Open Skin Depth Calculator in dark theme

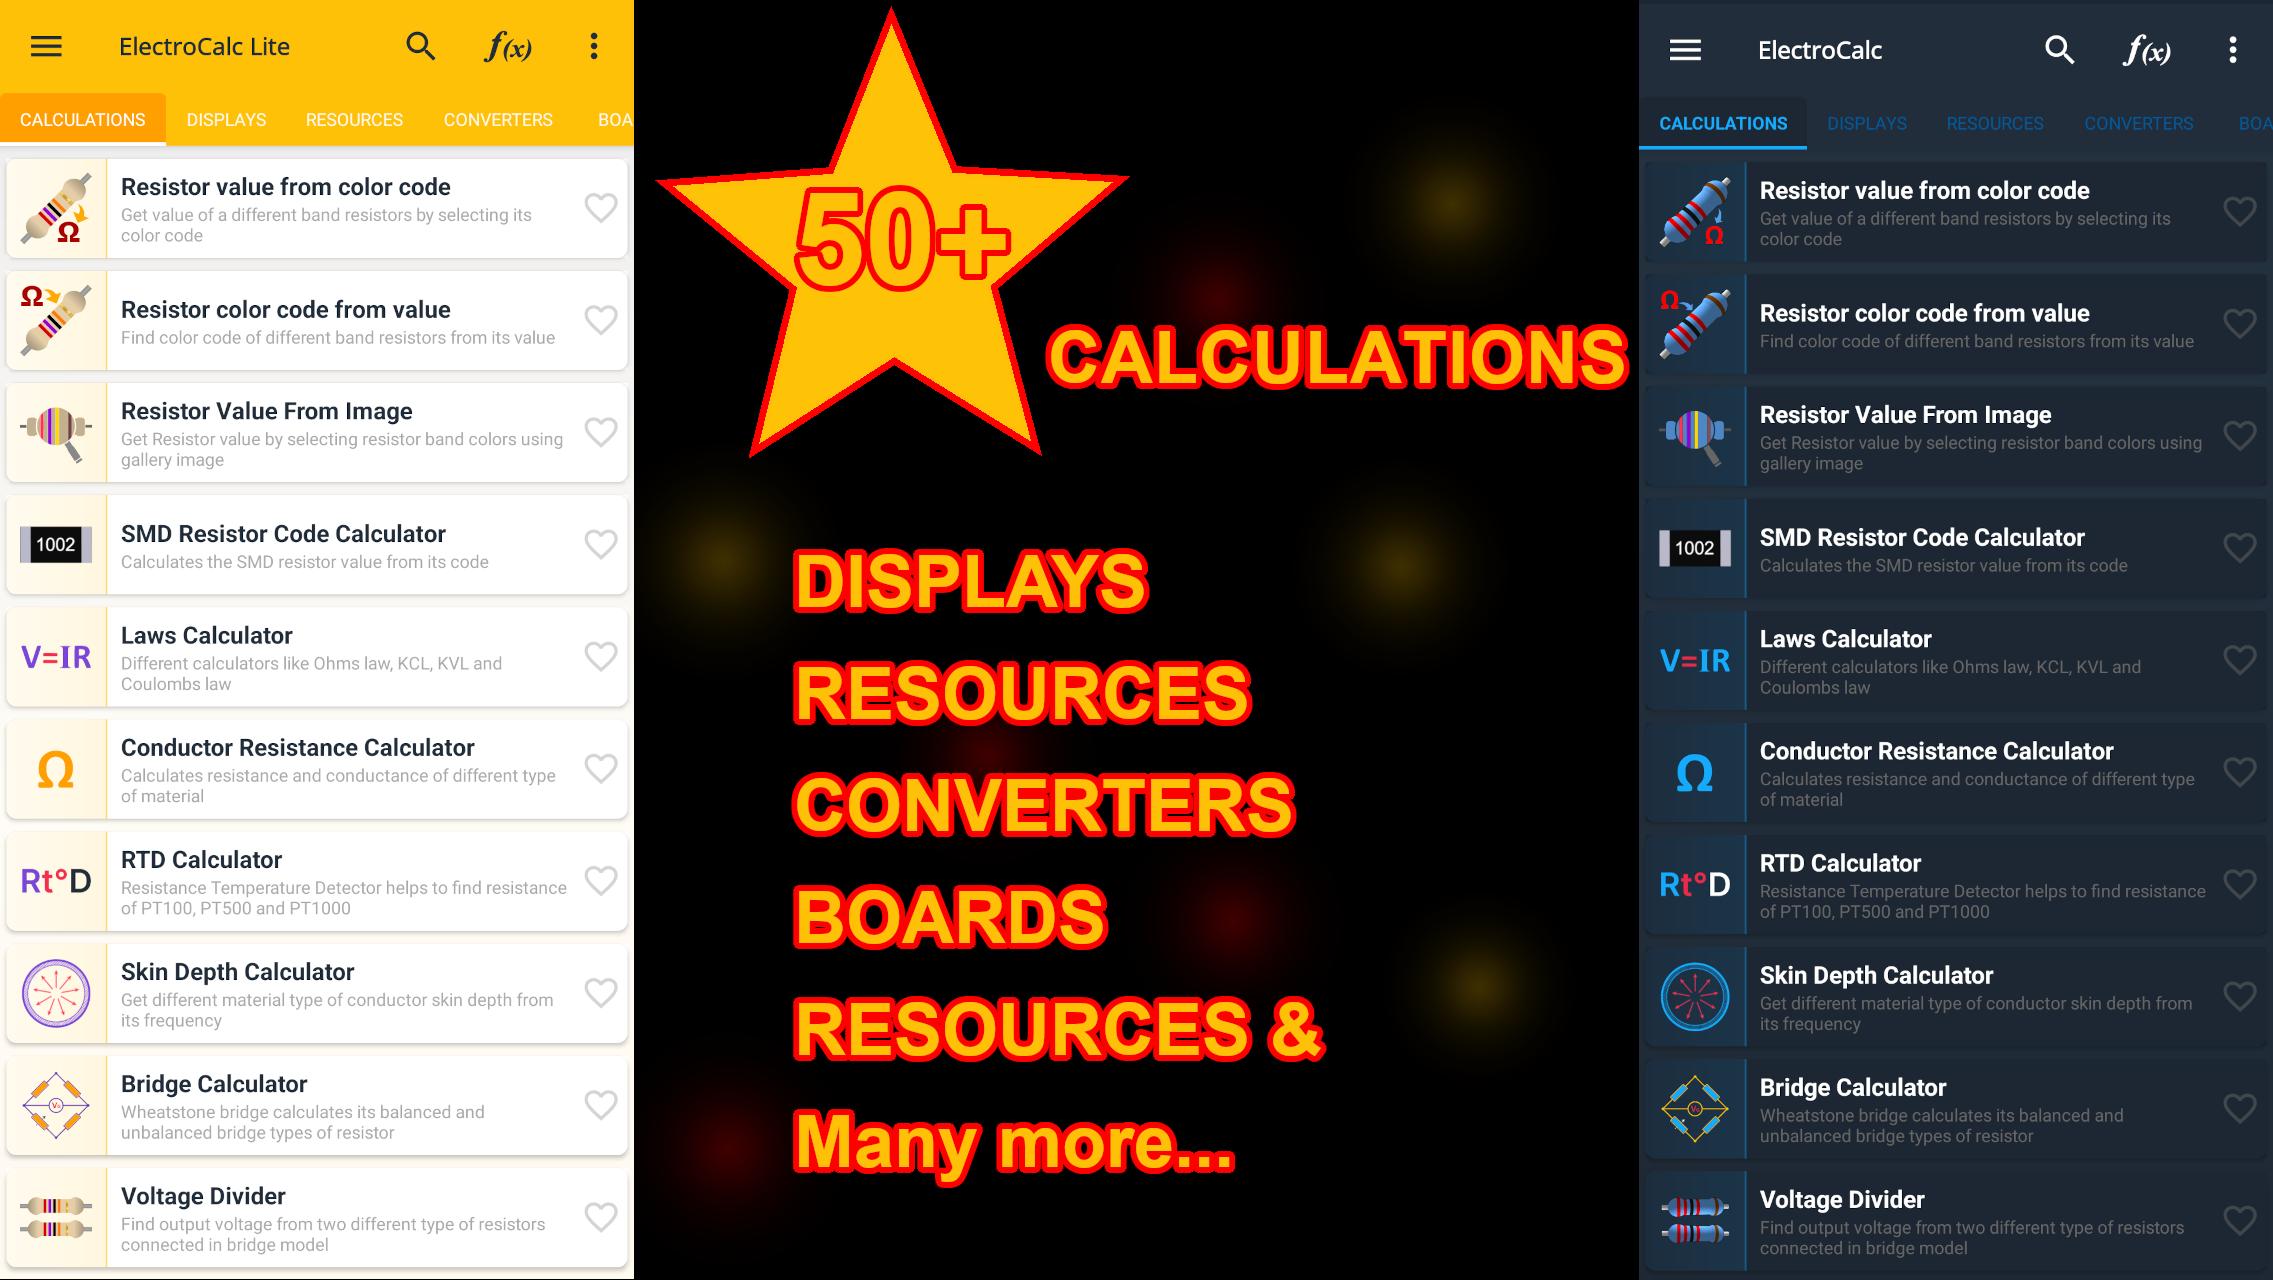click(x=1956, y=997)
